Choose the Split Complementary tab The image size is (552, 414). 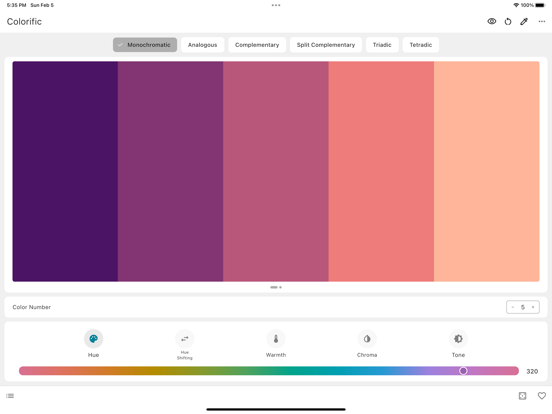tap(326, 45)
